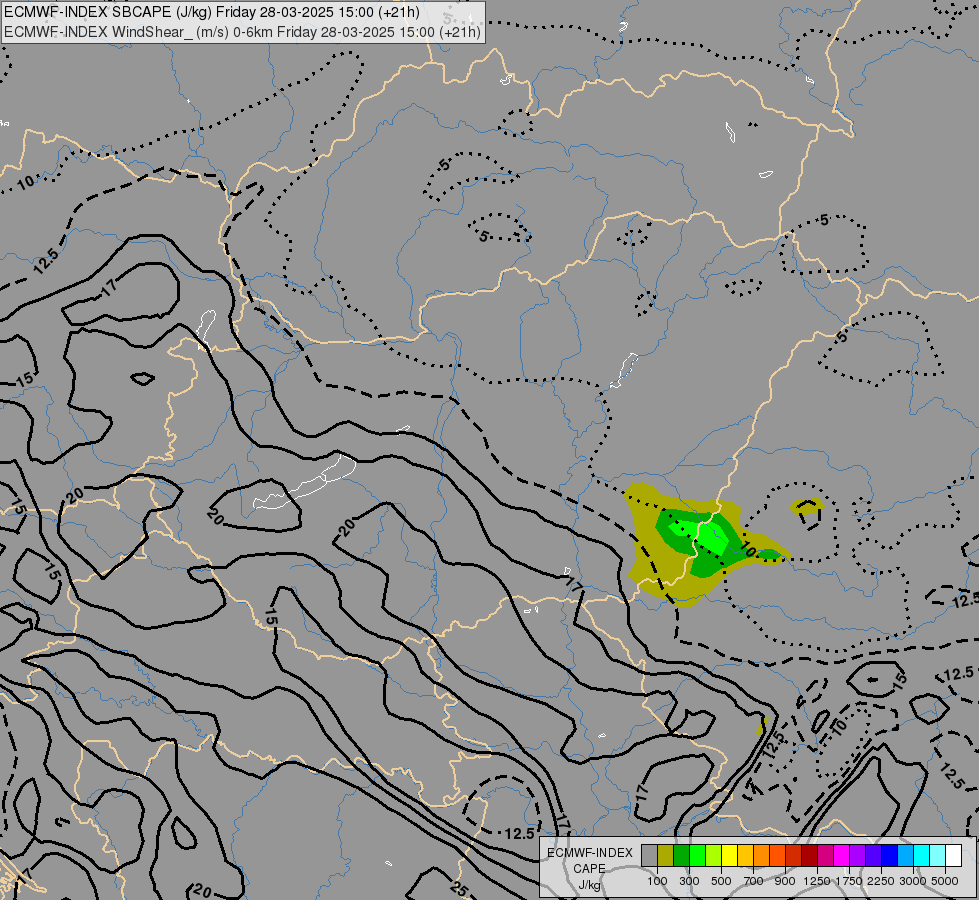Pick the bright magenta legend swatch
The image size is (979, 900).
coord(842,856)
